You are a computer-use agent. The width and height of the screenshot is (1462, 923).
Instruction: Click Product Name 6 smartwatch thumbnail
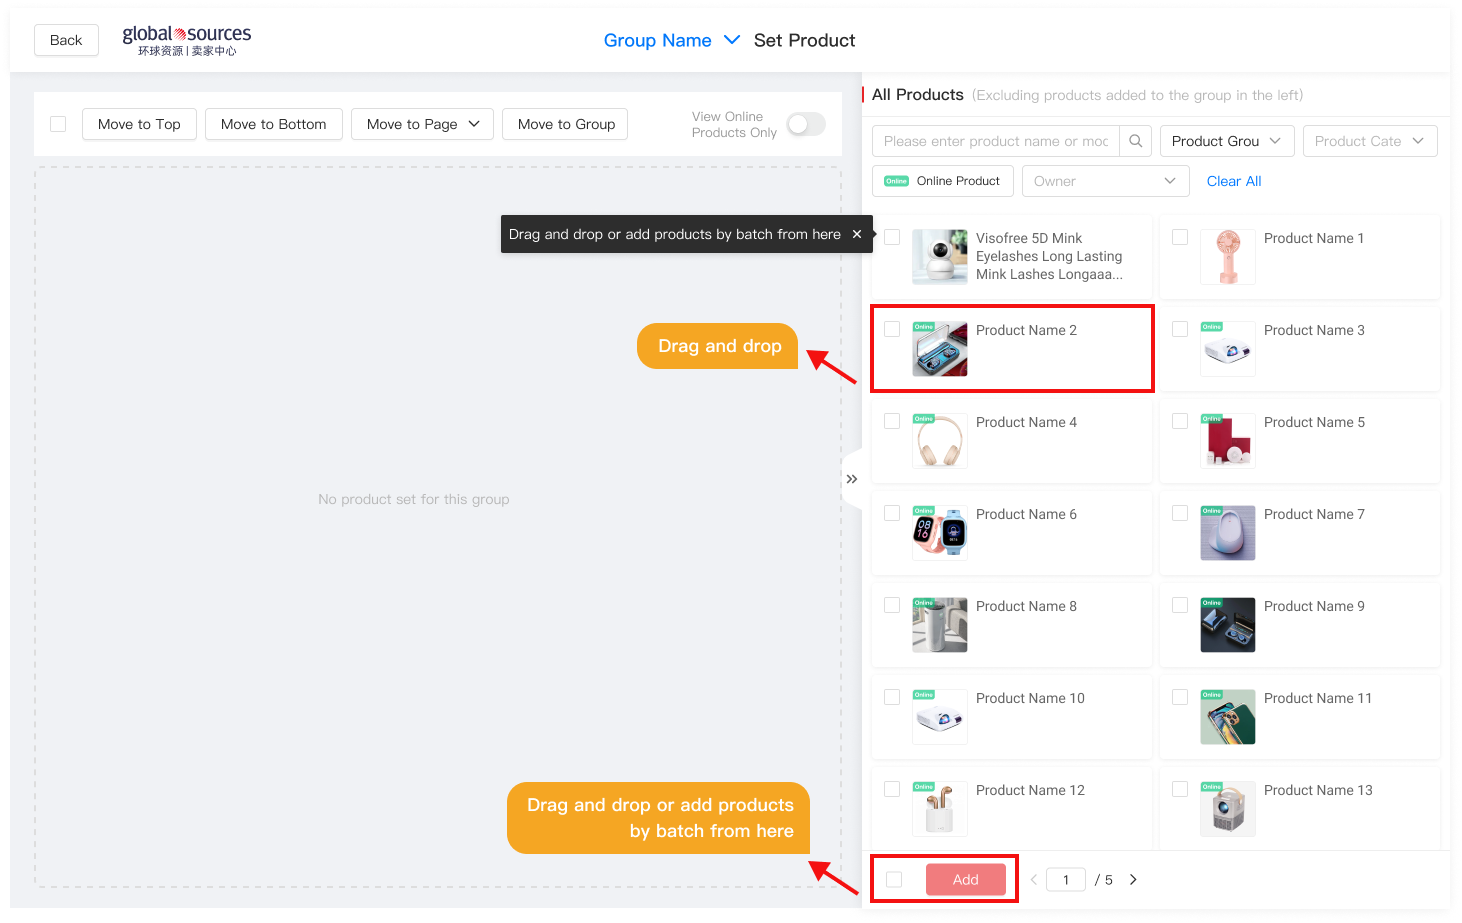939,533
